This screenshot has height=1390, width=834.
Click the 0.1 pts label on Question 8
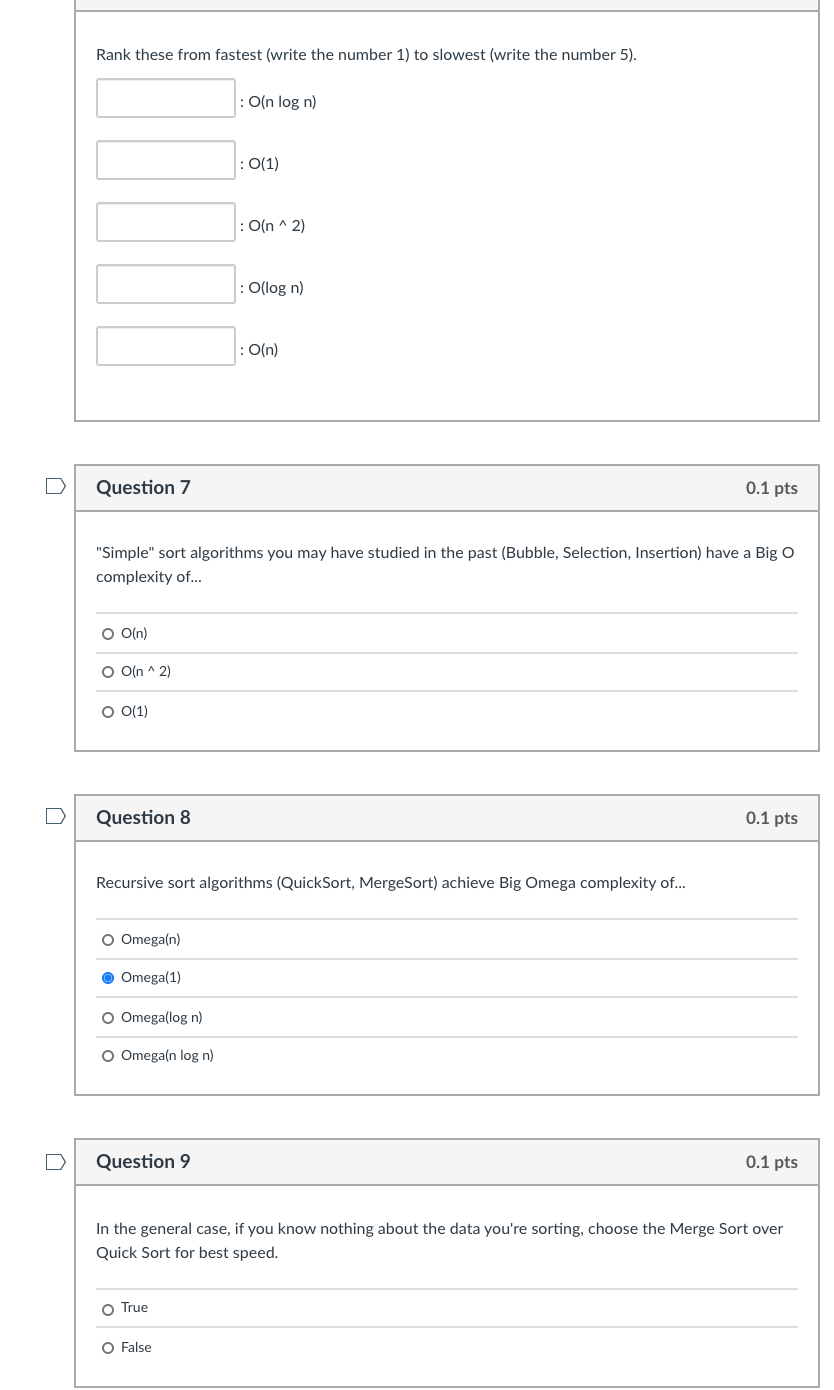[771, 817]
